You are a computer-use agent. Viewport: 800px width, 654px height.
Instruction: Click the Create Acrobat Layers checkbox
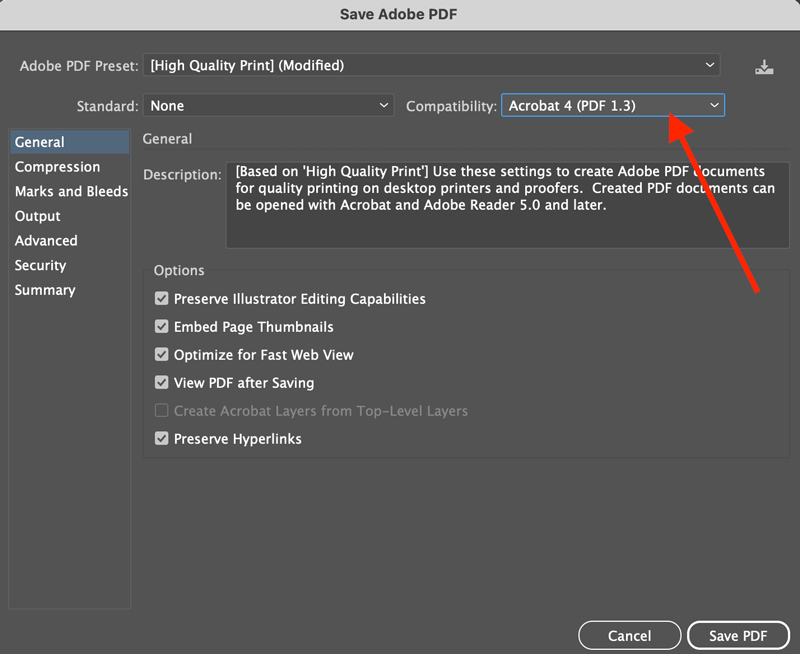(162, 411)
